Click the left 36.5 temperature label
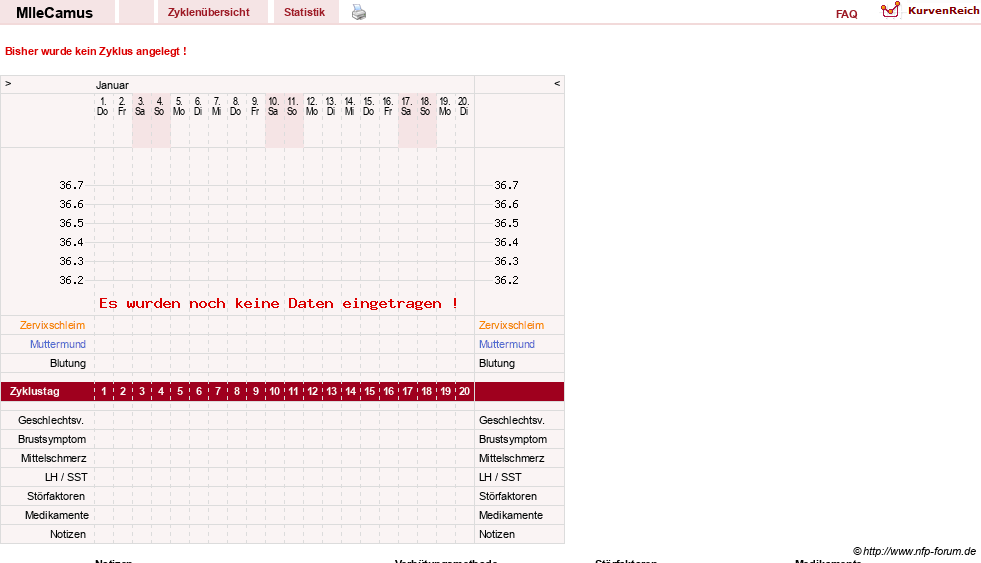This screenshot has width=981, height=563. pos(71,223)
